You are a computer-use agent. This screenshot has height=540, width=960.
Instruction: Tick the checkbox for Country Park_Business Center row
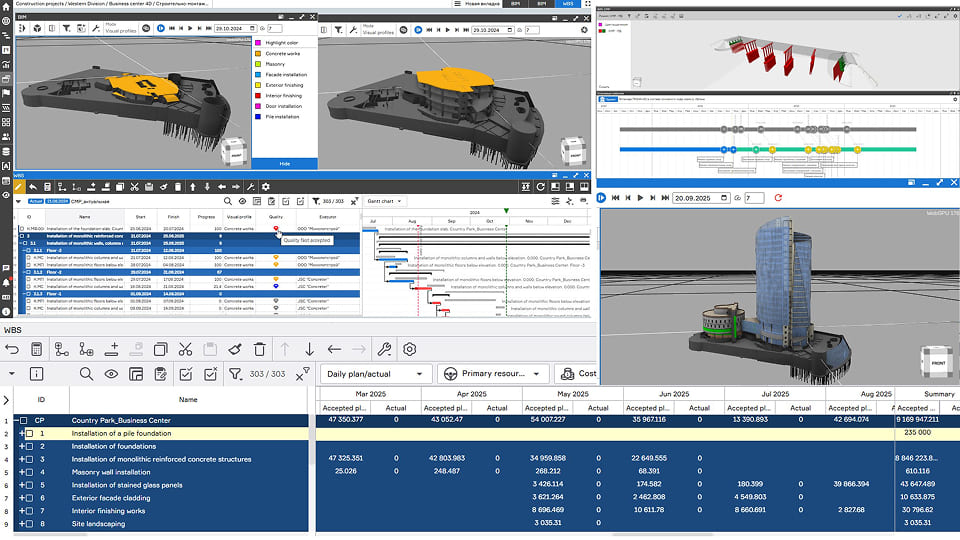coord(23,421)
